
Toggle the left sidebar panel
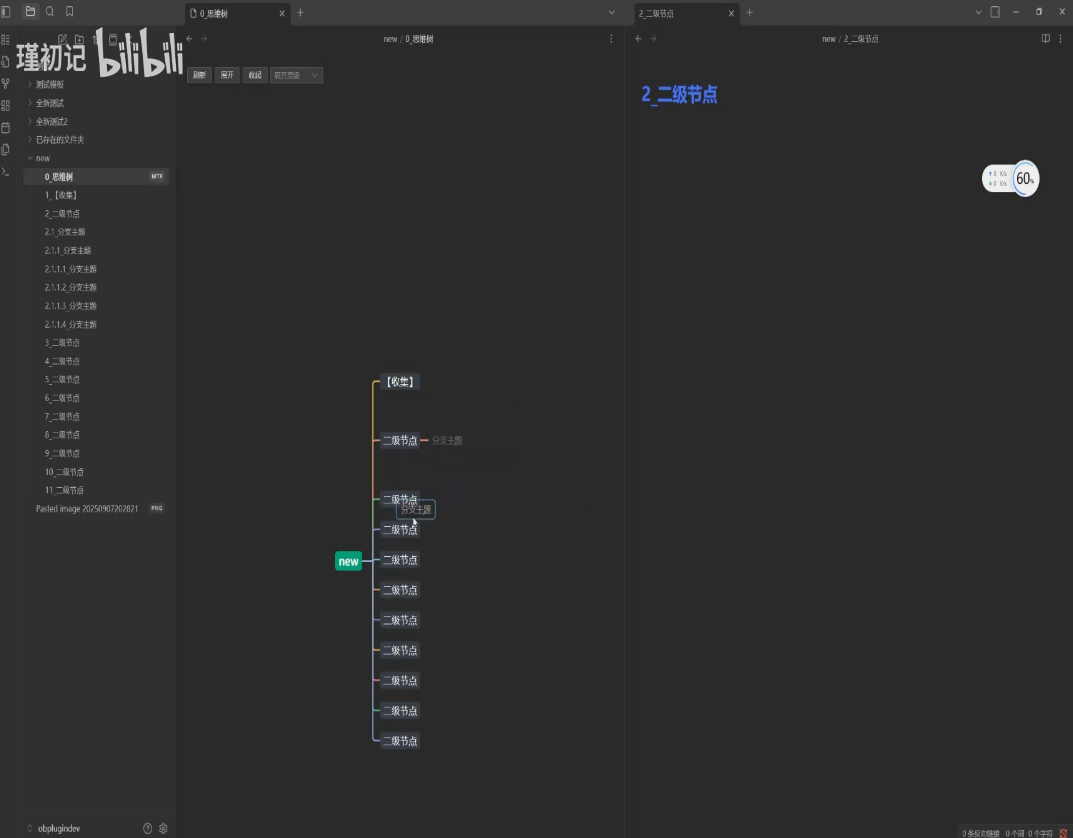(6, 12)
